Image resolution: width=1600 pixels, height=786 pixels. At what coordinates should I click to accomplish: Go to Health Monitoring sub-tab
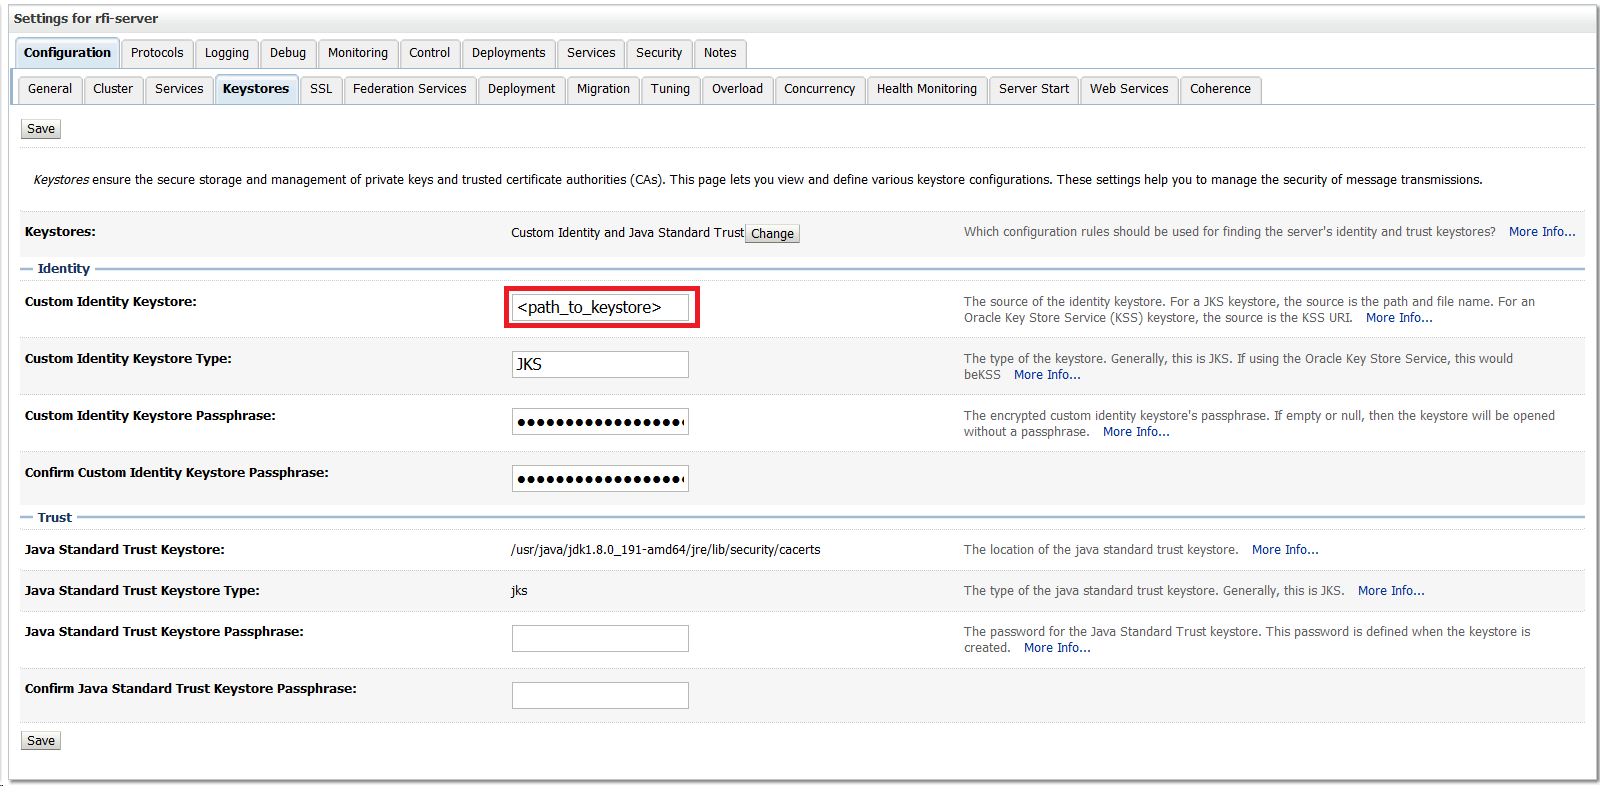927,89
